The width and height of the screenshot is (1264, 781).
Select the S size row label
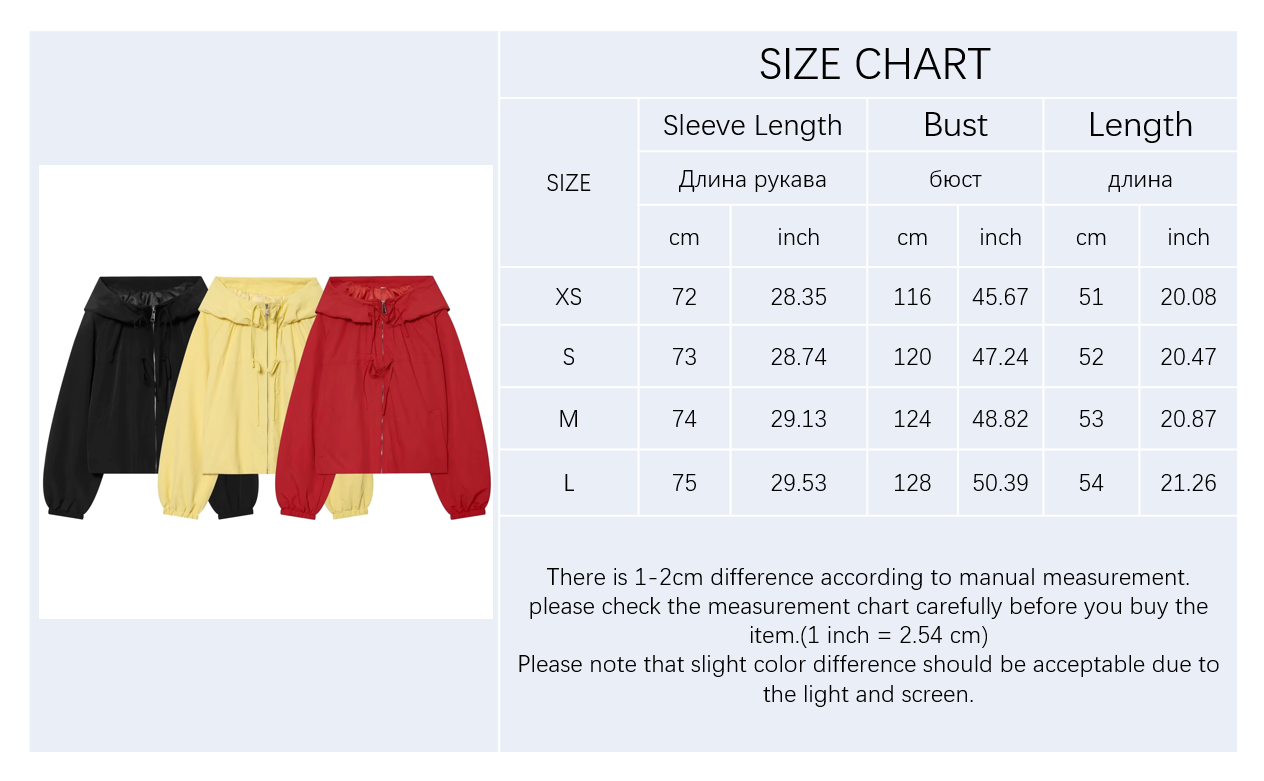pos(568,357)
